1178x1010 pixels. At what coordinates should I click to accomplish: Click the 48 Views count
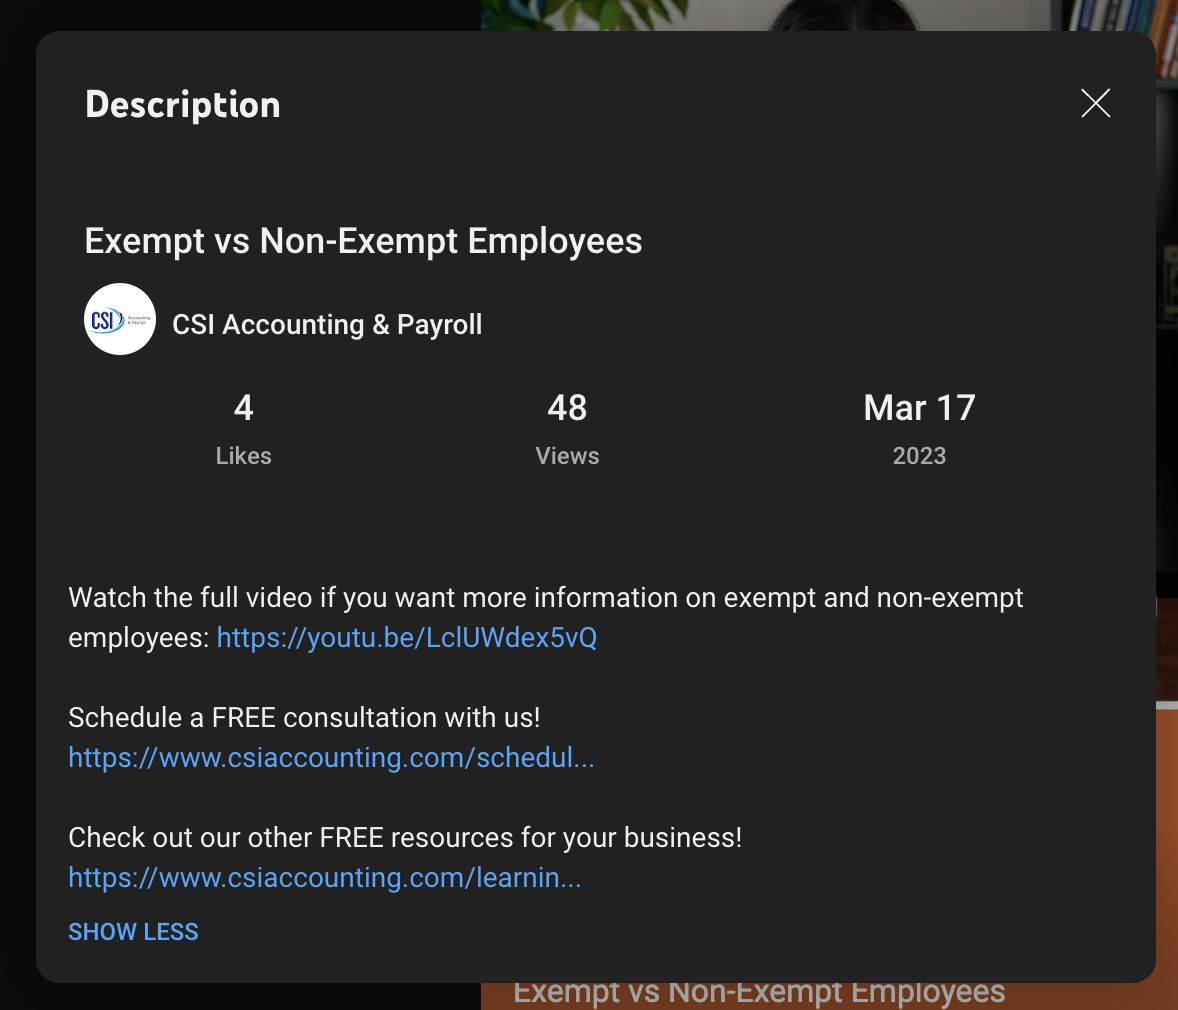click(567, 429)
